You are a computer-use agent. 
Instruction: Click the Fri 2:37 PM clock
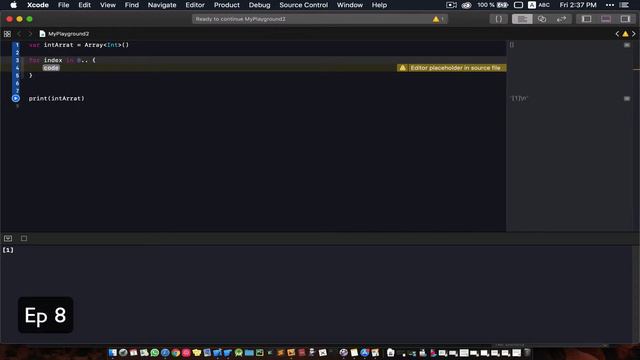coord(578,5)
